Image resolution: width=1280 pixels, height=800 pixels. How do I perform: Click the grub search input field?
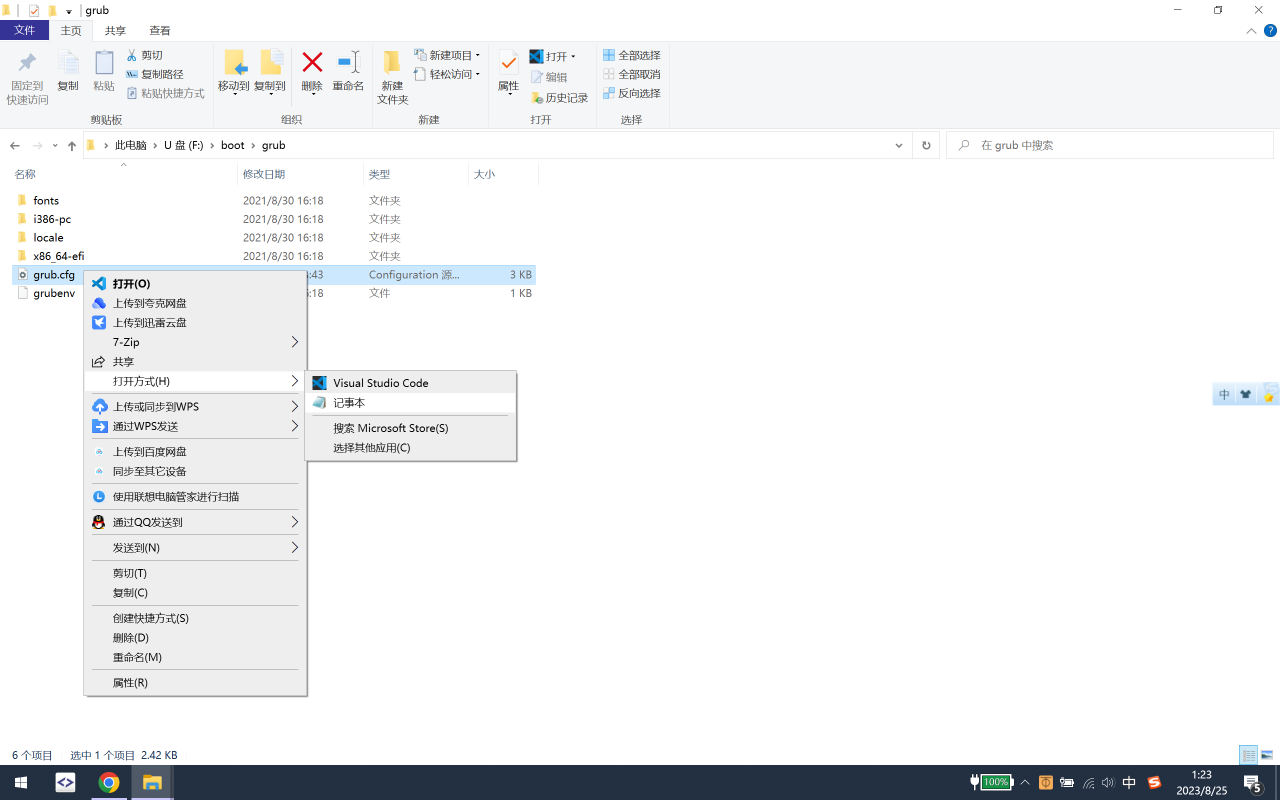(x=1110, y=145)
